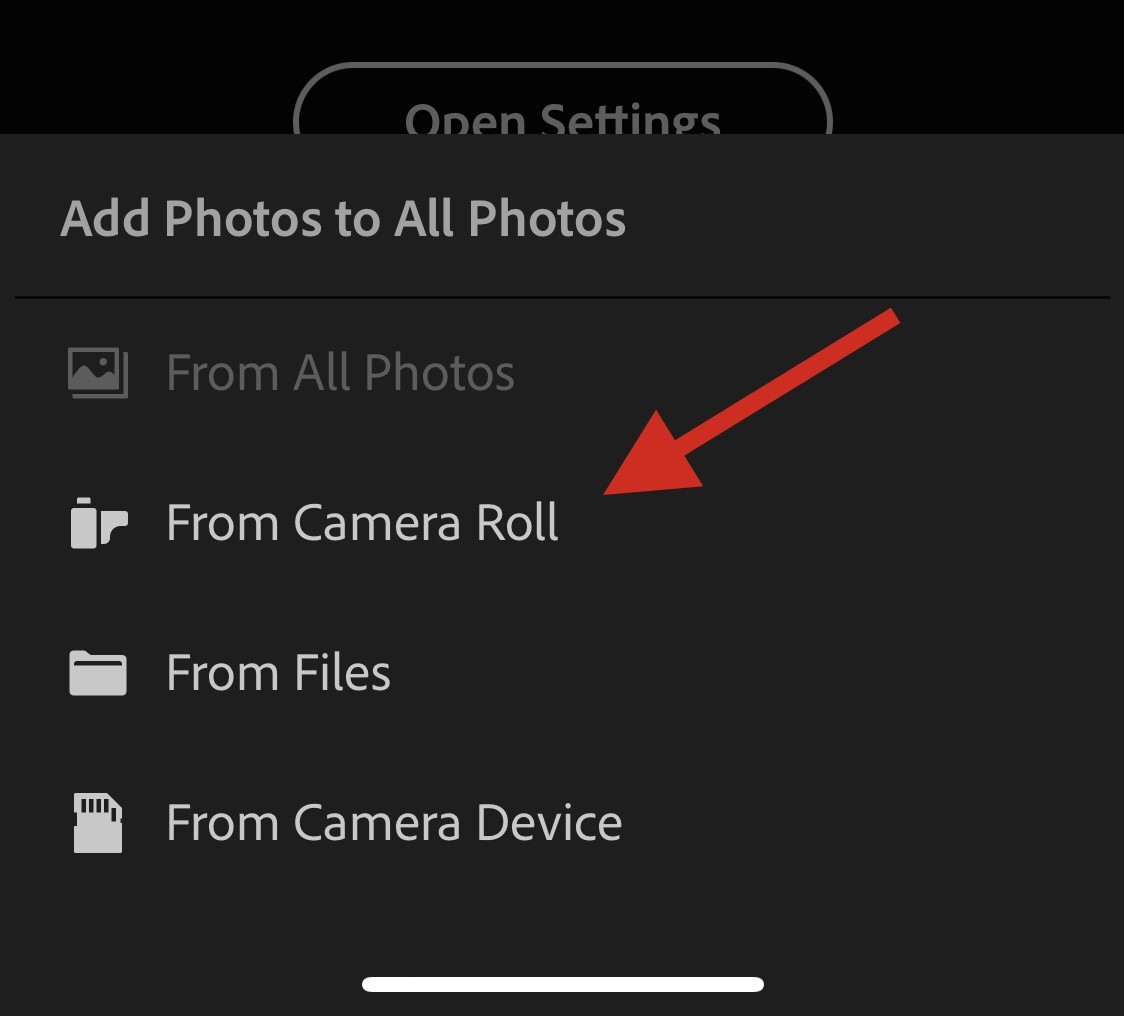Viewport: 1124px width, 1016px height.
Task: Tap the folder icon beside From Files
Action: coord(98,673)
